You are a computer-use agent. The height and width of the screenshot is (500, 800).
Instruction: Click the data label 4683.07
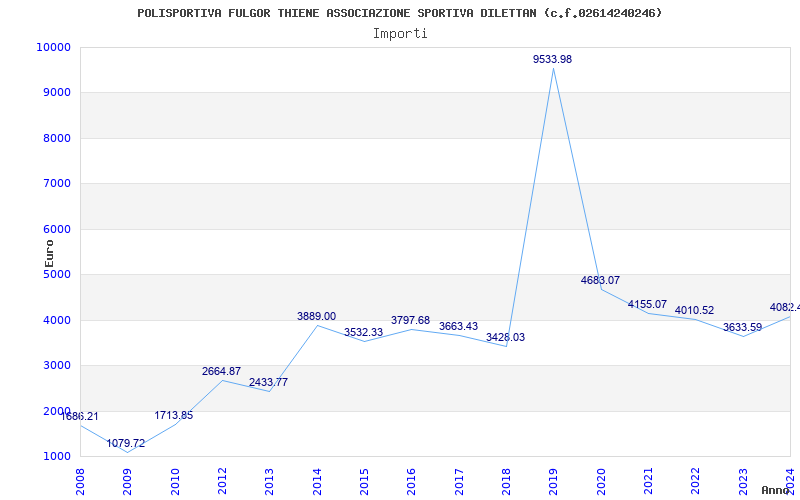pos(600,280)
